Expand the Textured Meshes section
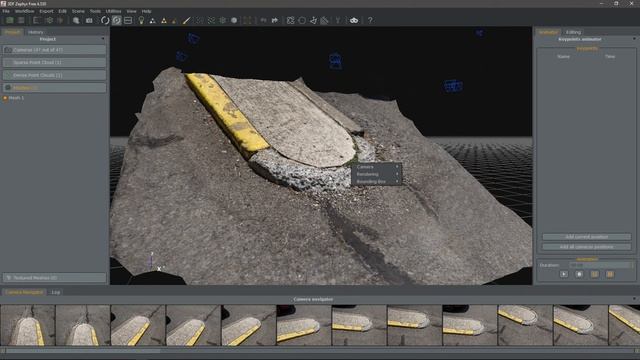 click(54, 278)
